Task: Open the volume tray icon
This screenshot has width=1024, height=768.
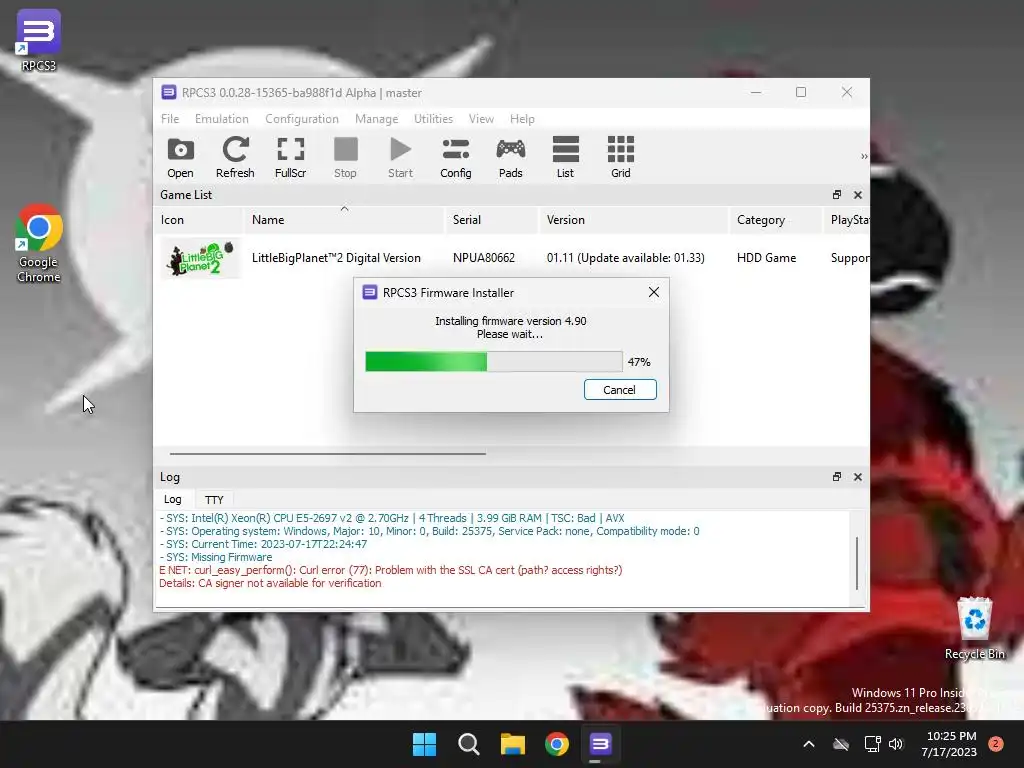Action: (x=896, y=744)
